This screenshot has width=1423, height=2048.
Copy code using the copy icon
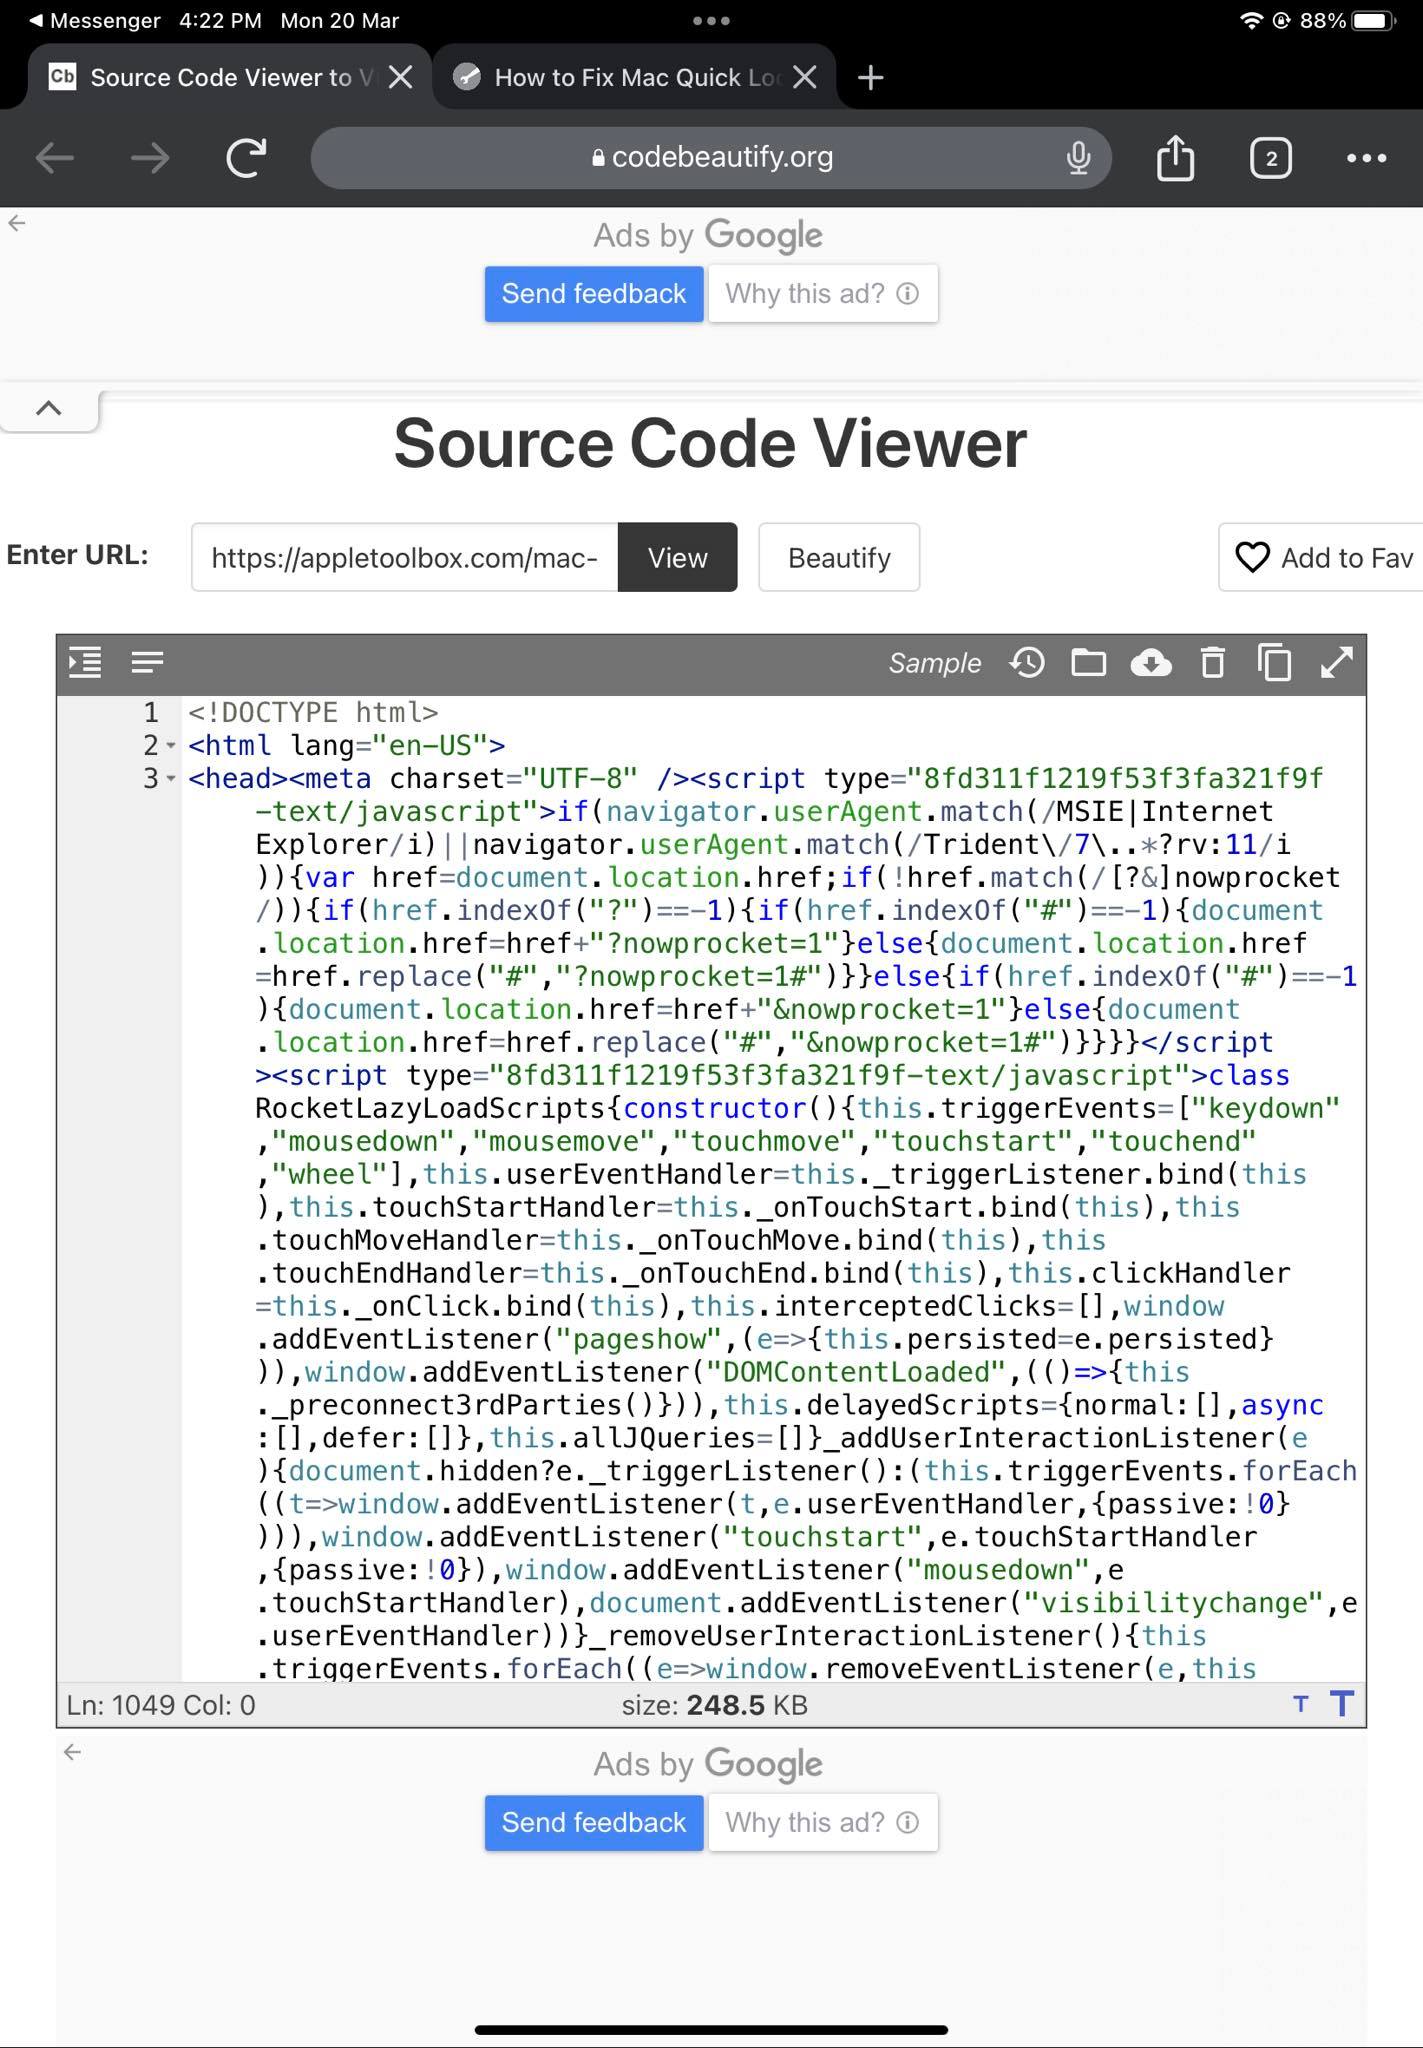click(1274, 663)
